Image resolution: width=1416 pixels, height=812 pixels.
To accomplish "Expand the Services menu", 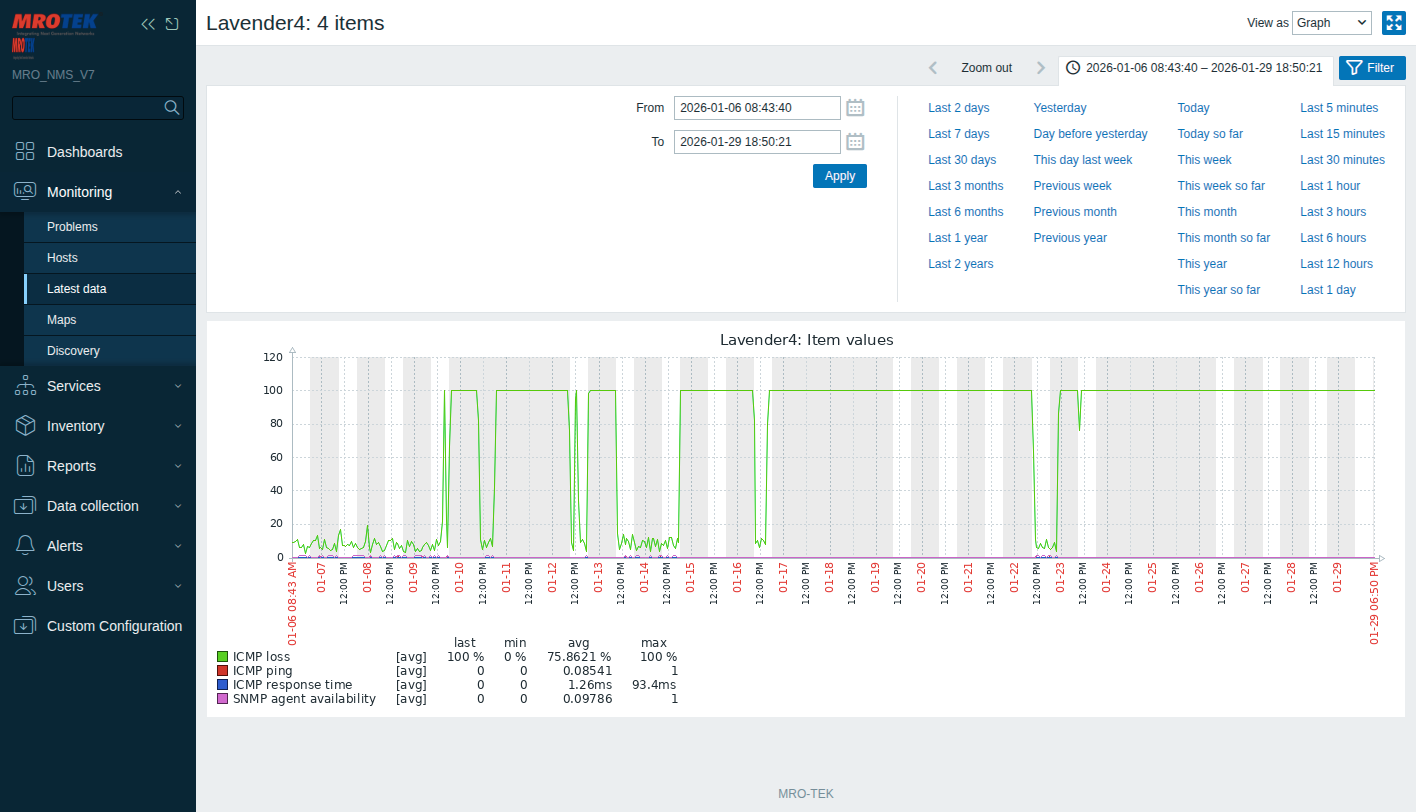I will [98, 386].
